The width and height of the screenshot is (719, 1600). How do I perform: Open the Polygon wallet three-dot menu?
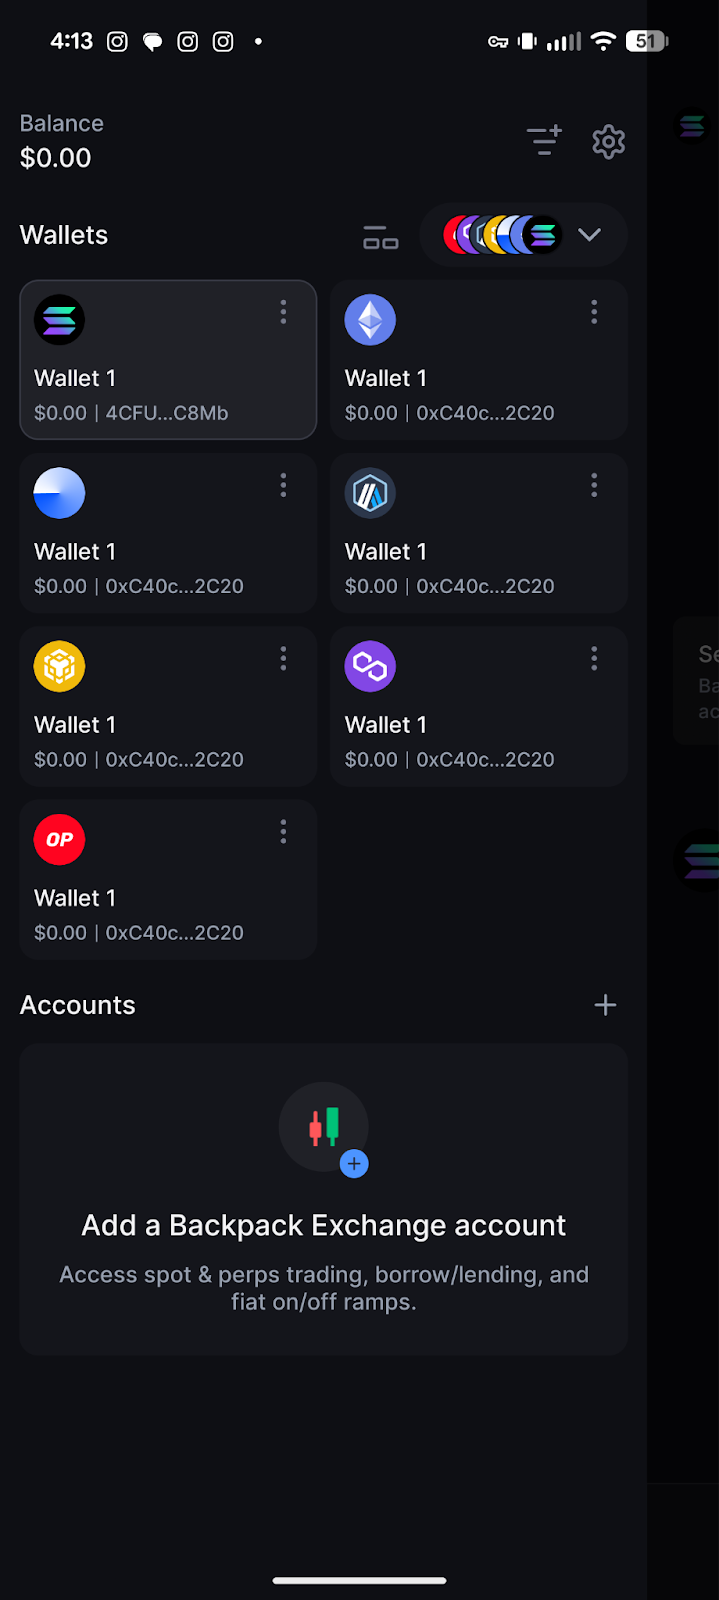(x=594, y=658)
